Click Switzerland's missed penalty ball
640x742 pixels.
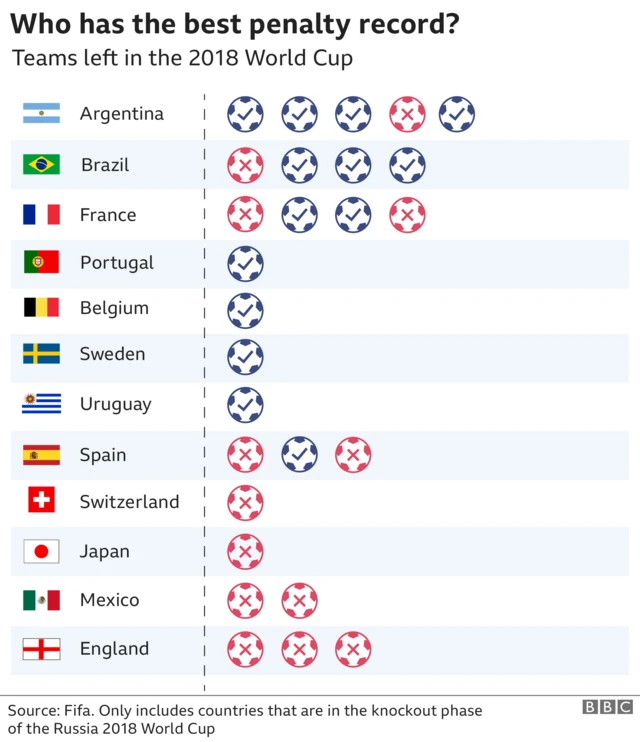tap(245, 503)
